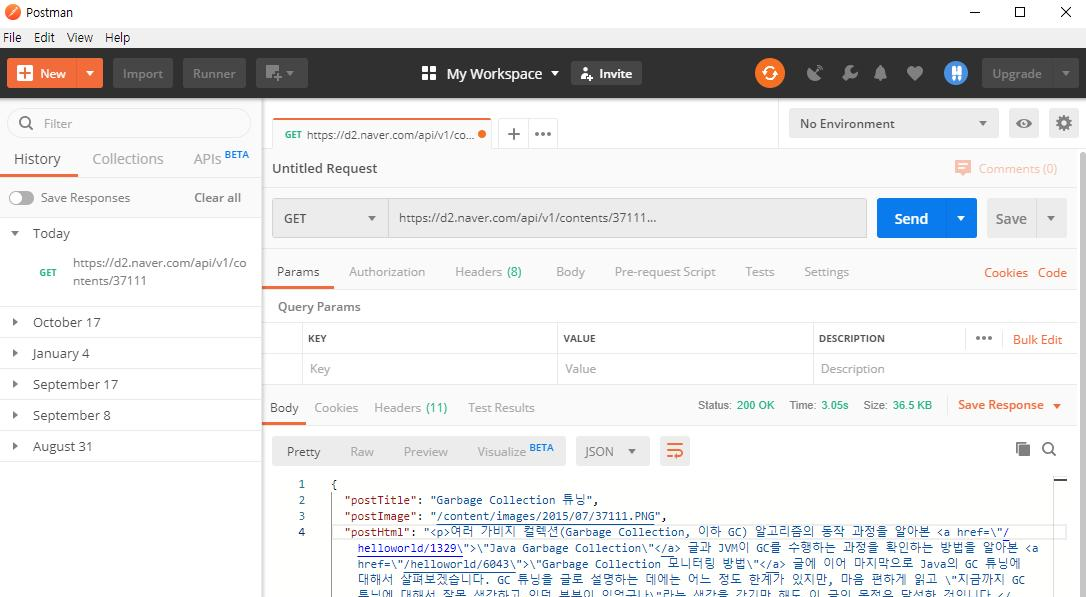Open the View menu
The height and width of the screenshot is (597, 1086).
(x=80, y=37)
